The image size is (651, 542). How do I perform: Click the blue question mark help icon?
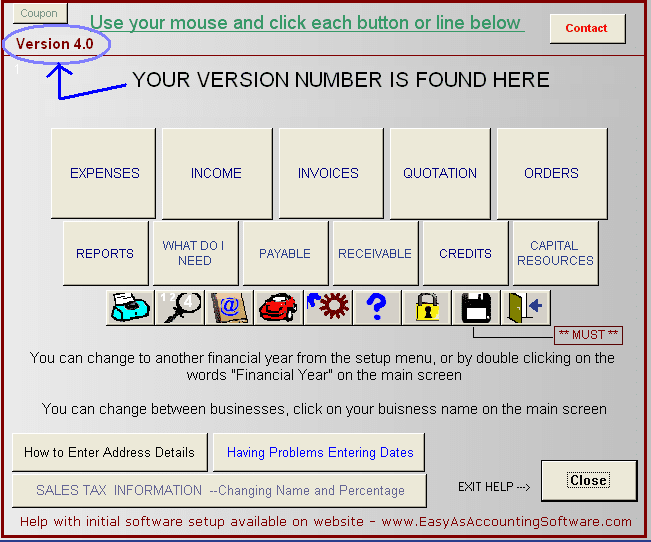[x=377, y=307]
